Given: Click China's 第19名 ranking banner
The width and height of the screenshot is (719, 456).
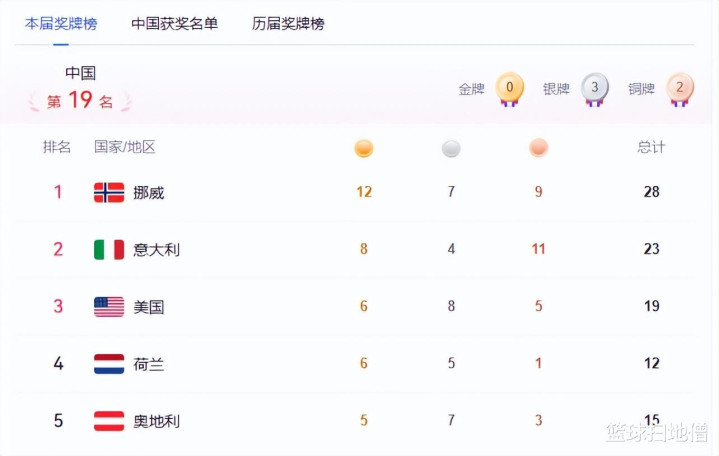Looking at the screenshot, I should click(x=80, y=100).
